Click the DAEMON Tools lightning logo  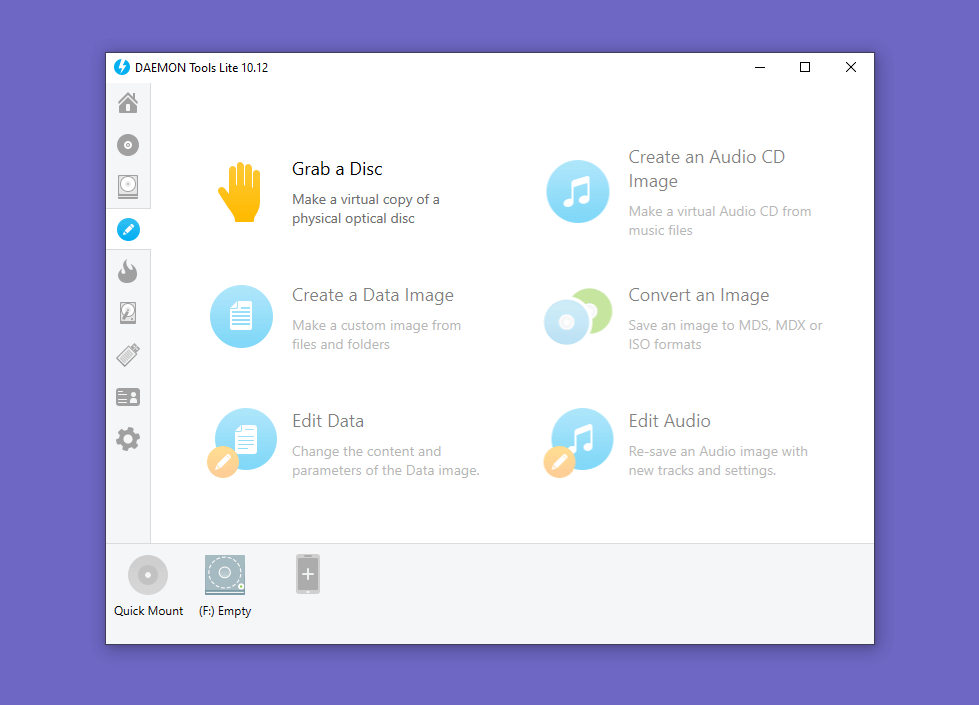(122, 67)
